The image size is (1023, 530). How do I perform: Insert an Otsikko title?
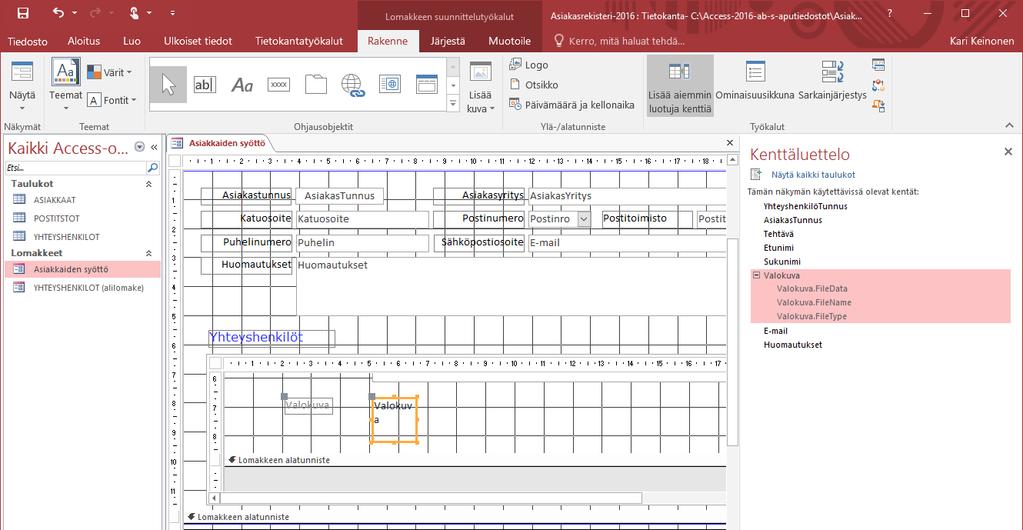(534, 85)
